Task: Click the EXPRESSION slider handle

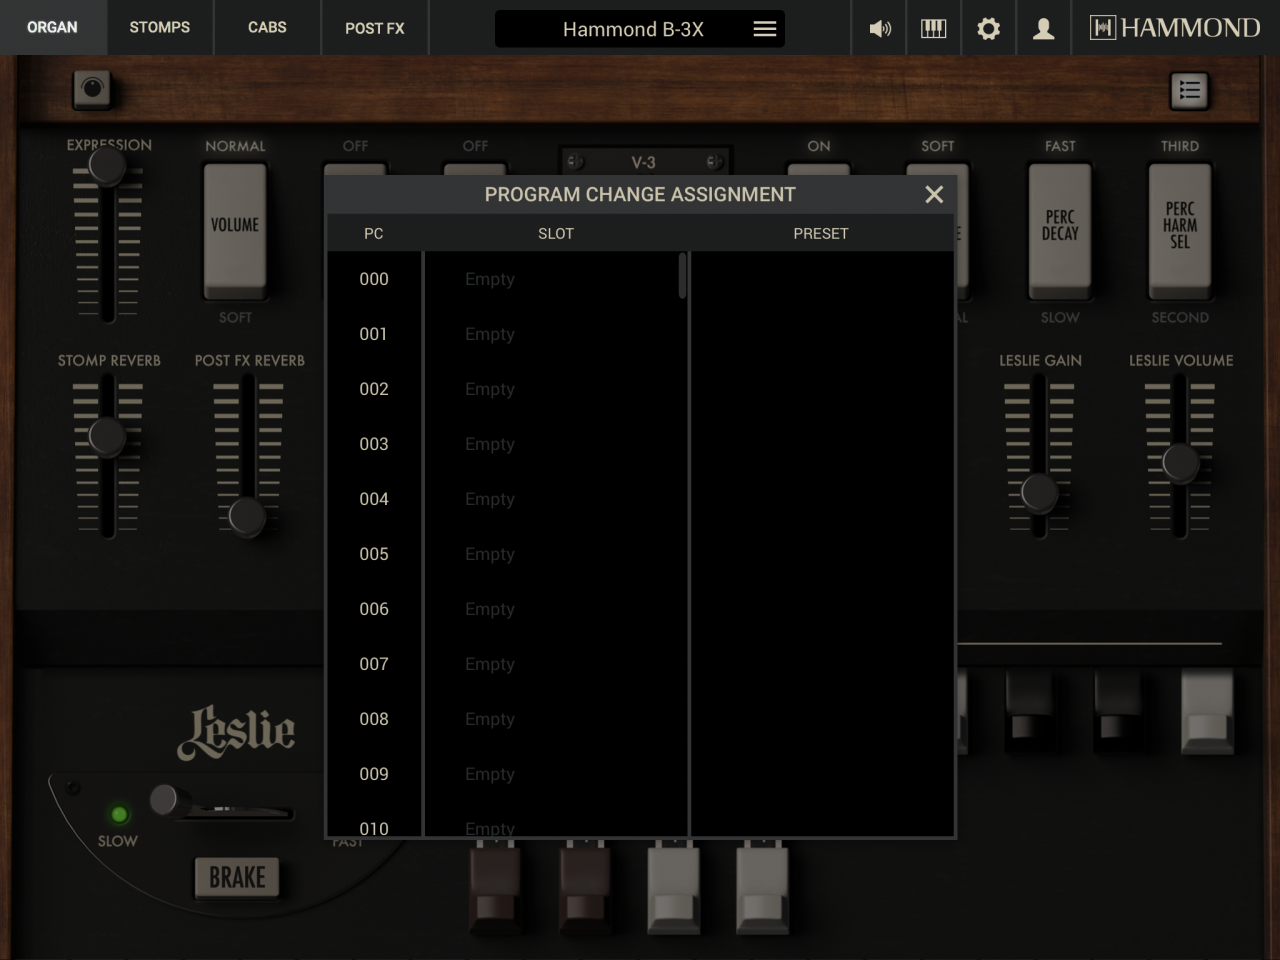Action: 107,166
